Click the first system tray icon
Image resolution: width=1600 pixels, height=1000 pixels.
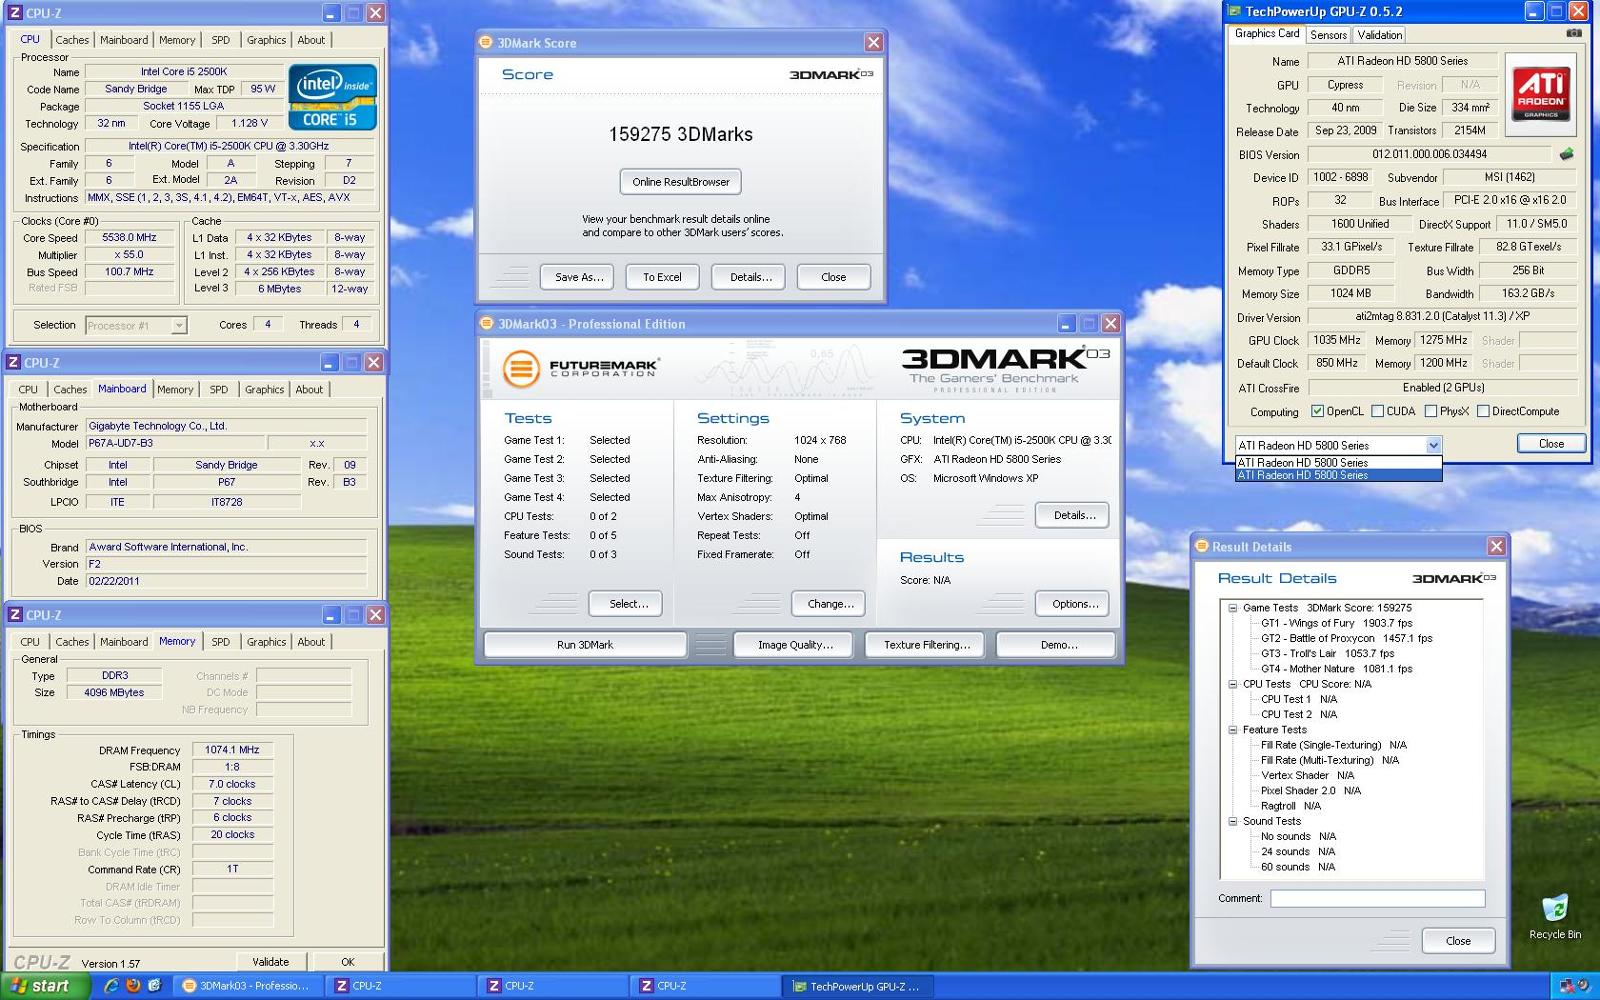tap(1567, 986)
